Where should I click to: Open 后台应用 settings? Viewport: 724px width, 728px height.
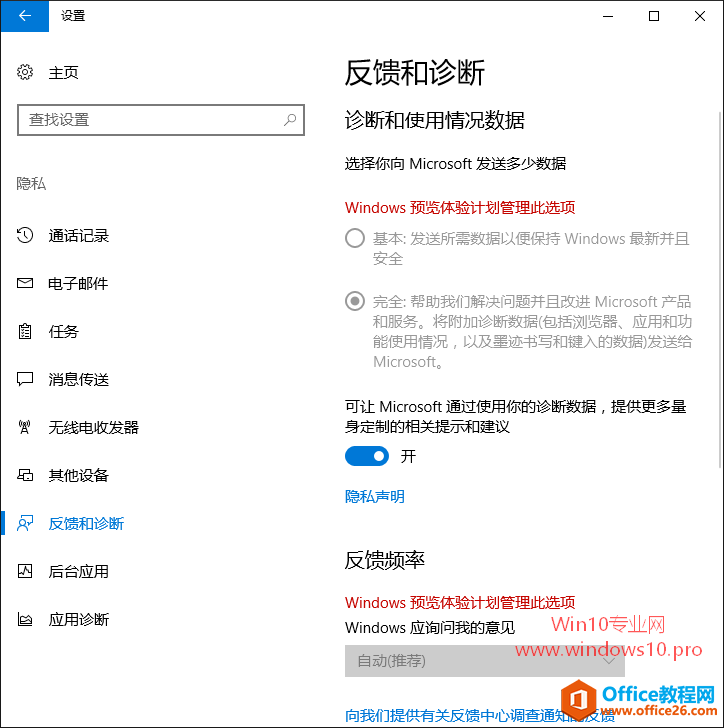(78, 571)
